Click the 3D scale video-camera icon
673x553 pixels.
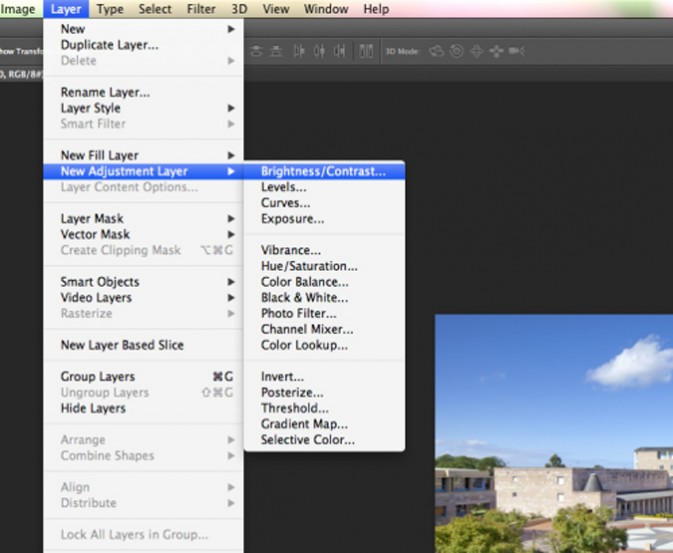pos(516,51)
